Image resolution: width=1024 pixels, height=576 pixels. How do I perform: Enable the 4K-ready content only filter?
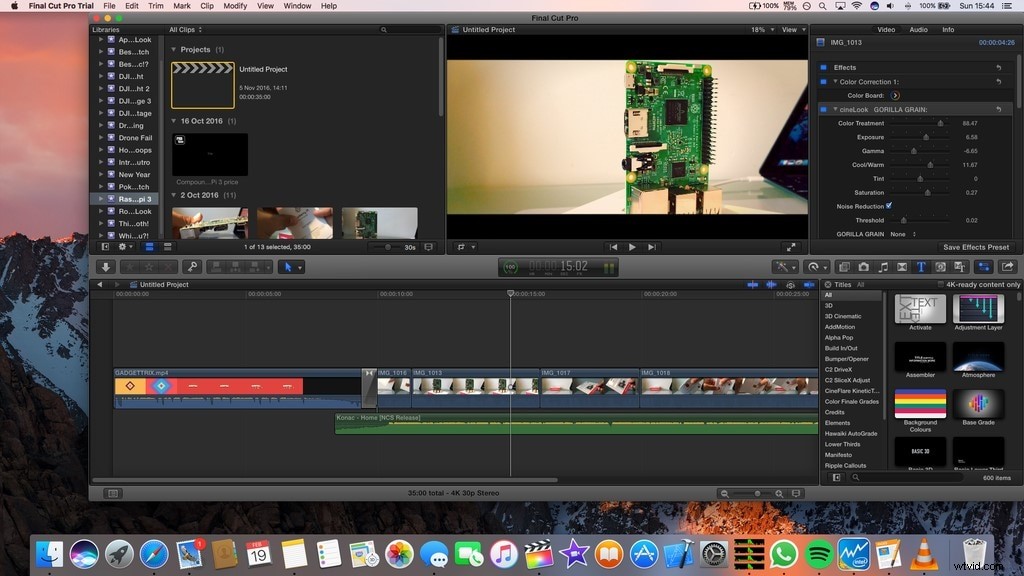click(941, 284)
